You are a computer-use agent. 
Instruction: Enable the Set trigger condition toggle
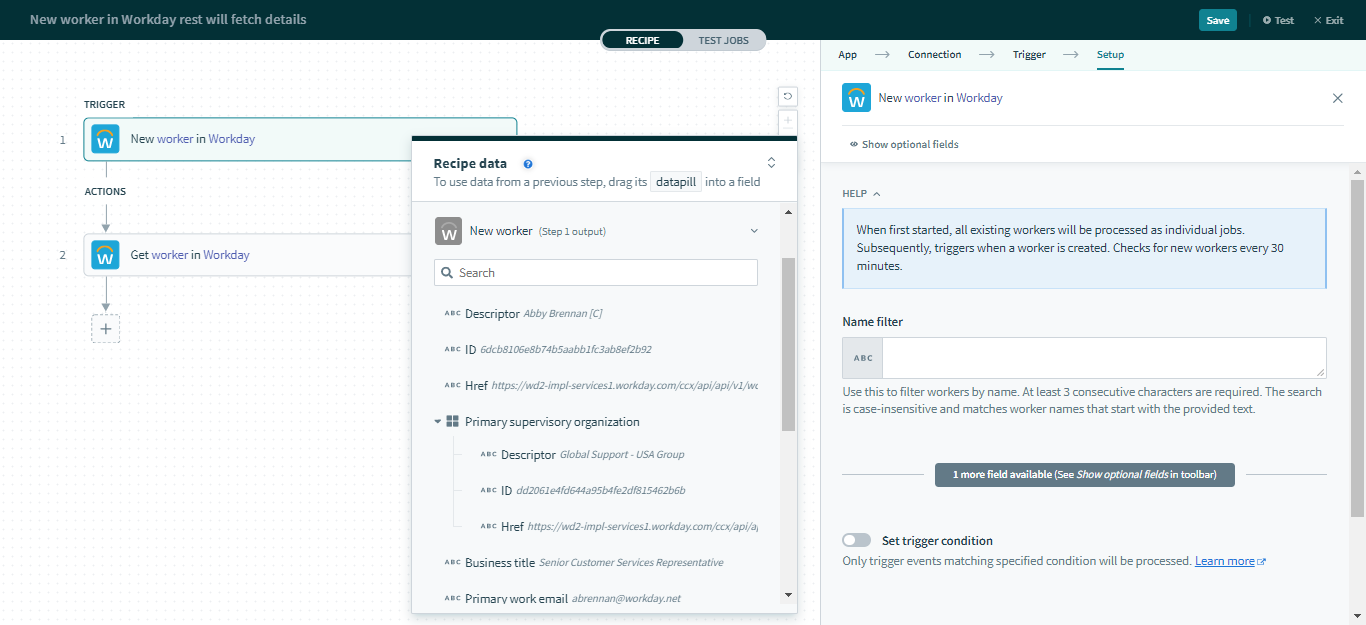856,541
